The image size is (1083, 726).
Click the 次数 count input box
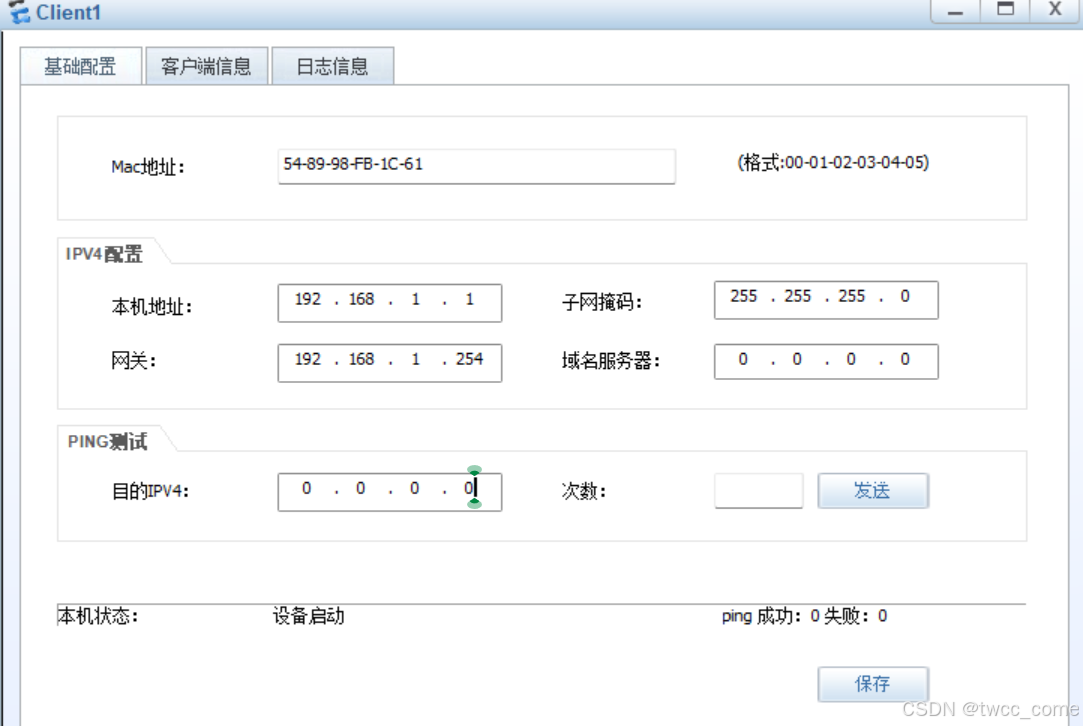point(758,490)
